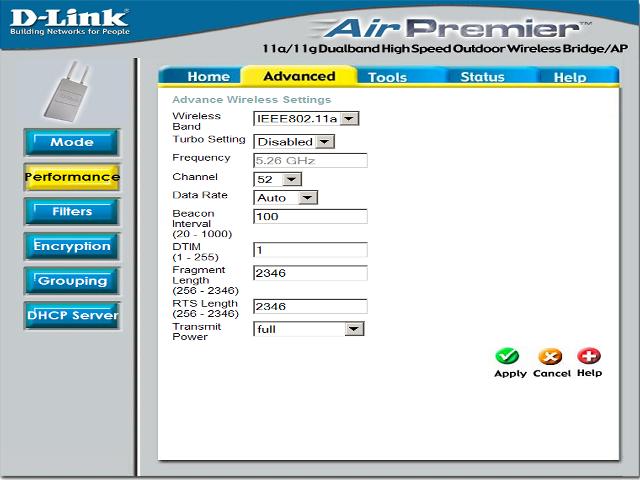
Task: Click the red Help plus icon
Action: [x=589, y=356]
